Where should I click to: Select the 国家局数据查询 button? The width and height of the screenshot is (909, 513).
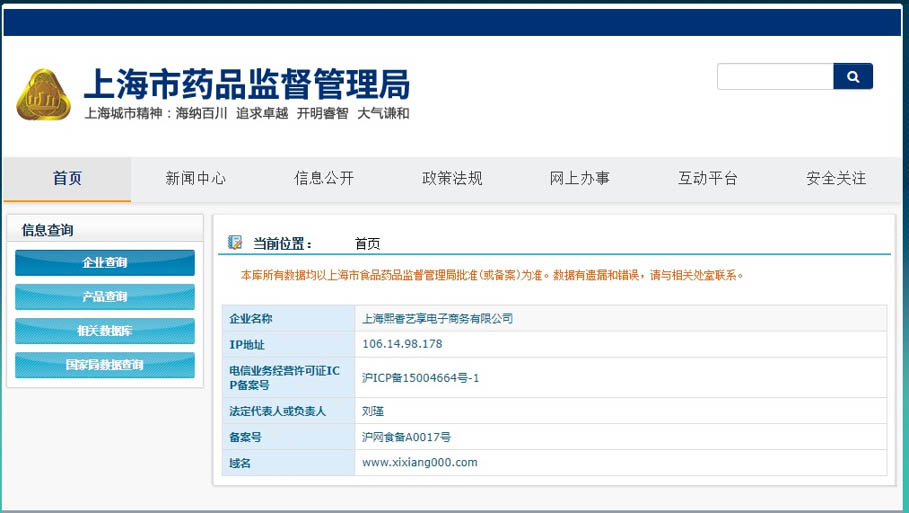click(105, 365)
